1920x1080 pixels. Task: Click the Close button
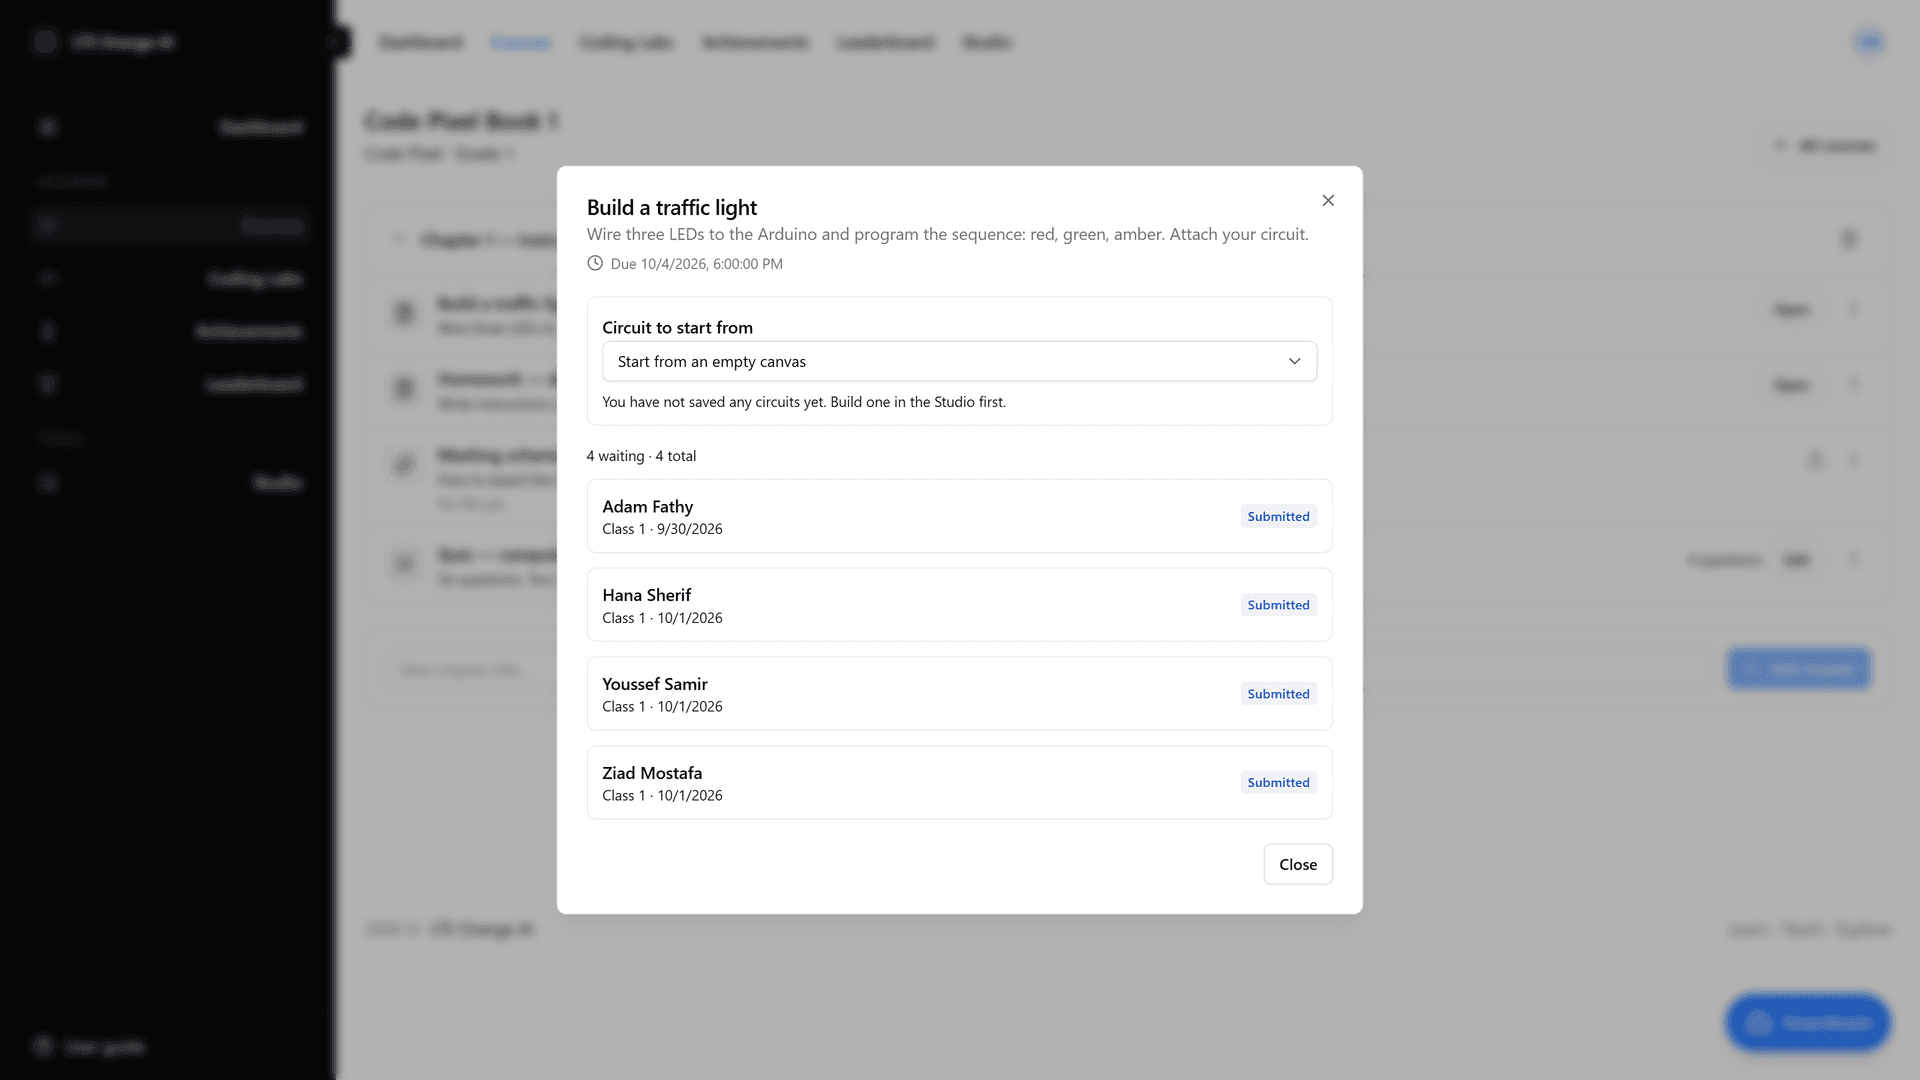coord(1298,864)
